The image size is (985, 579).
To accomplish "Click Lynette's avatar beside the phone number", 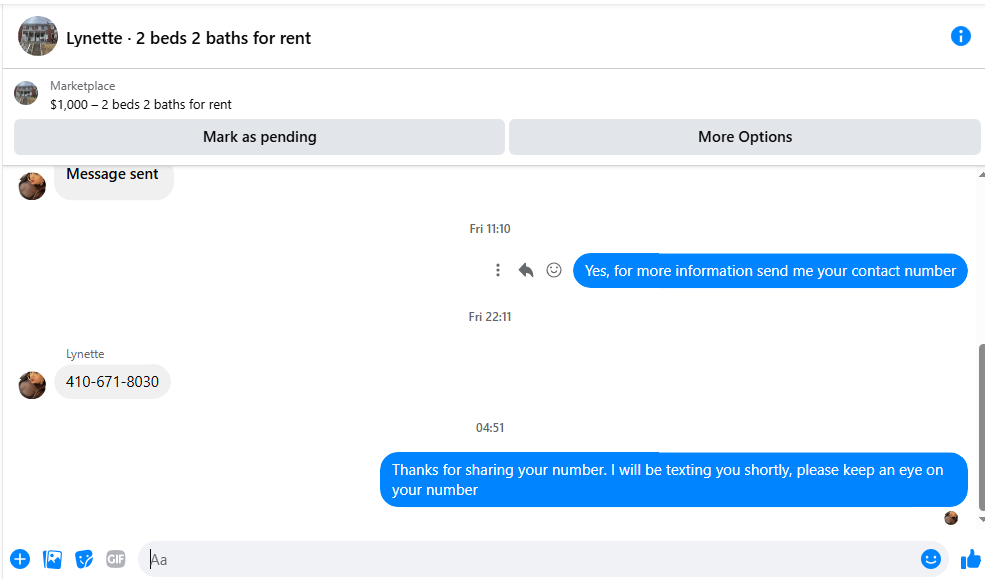I will tap(32, 384).
